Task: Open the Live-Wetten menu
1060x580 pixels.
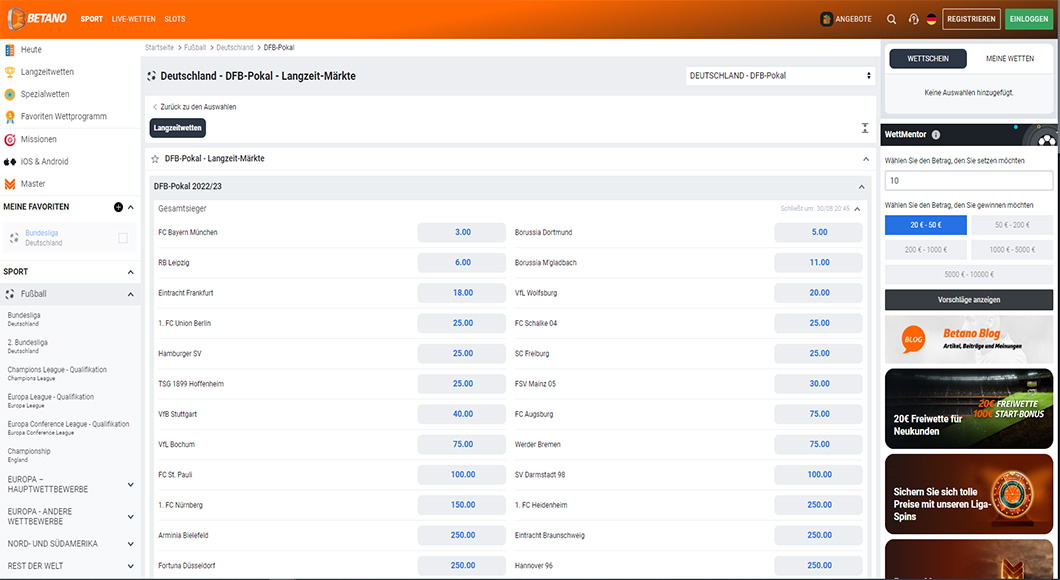Action: pos(134,19)
